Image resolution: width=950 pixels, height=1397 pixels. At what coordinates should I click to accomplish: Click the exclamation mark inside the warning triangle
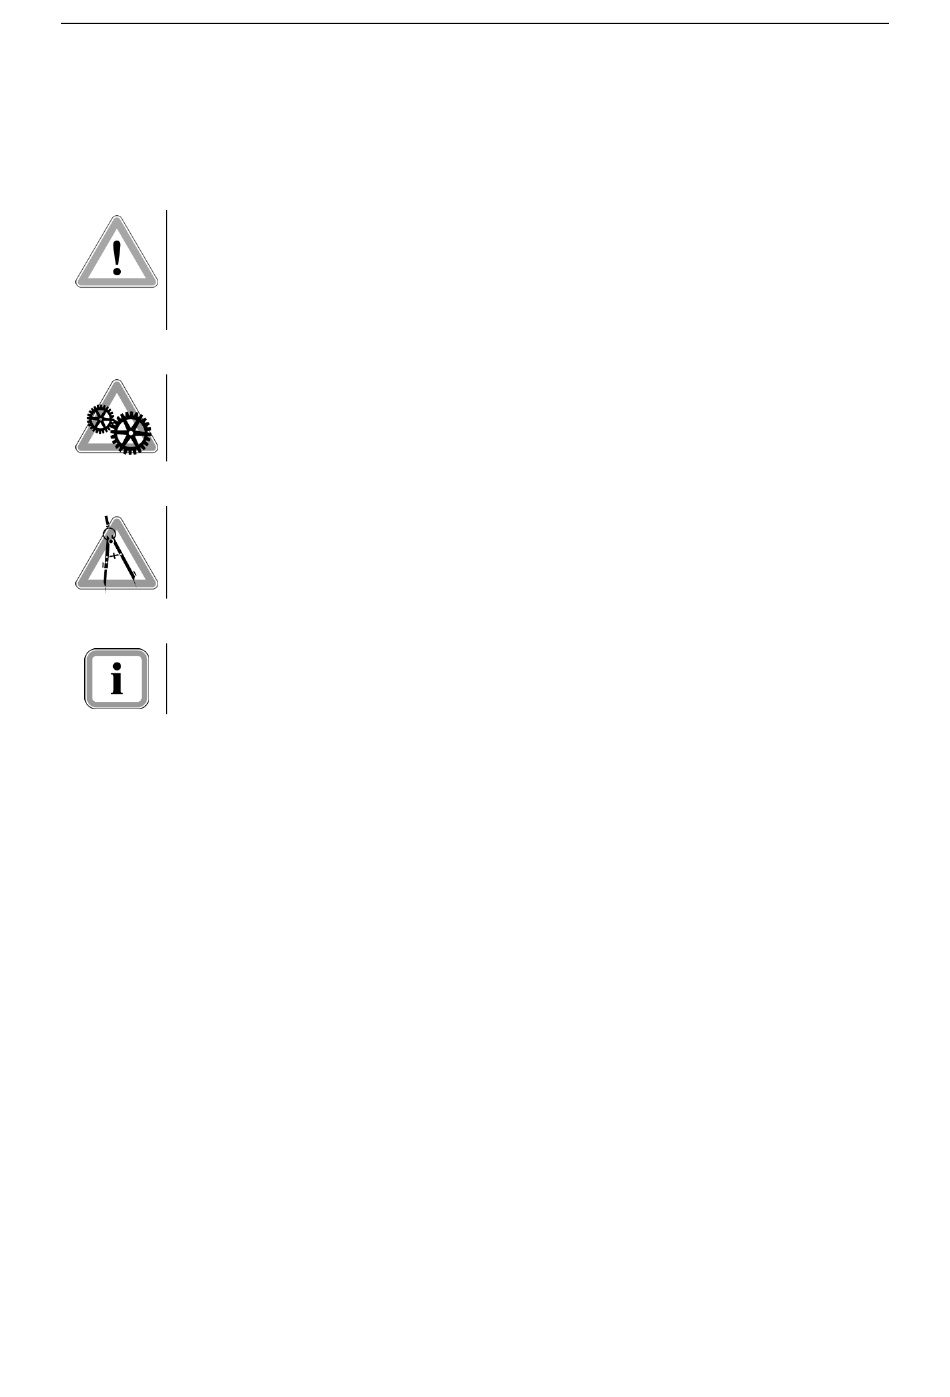[117, 257]
